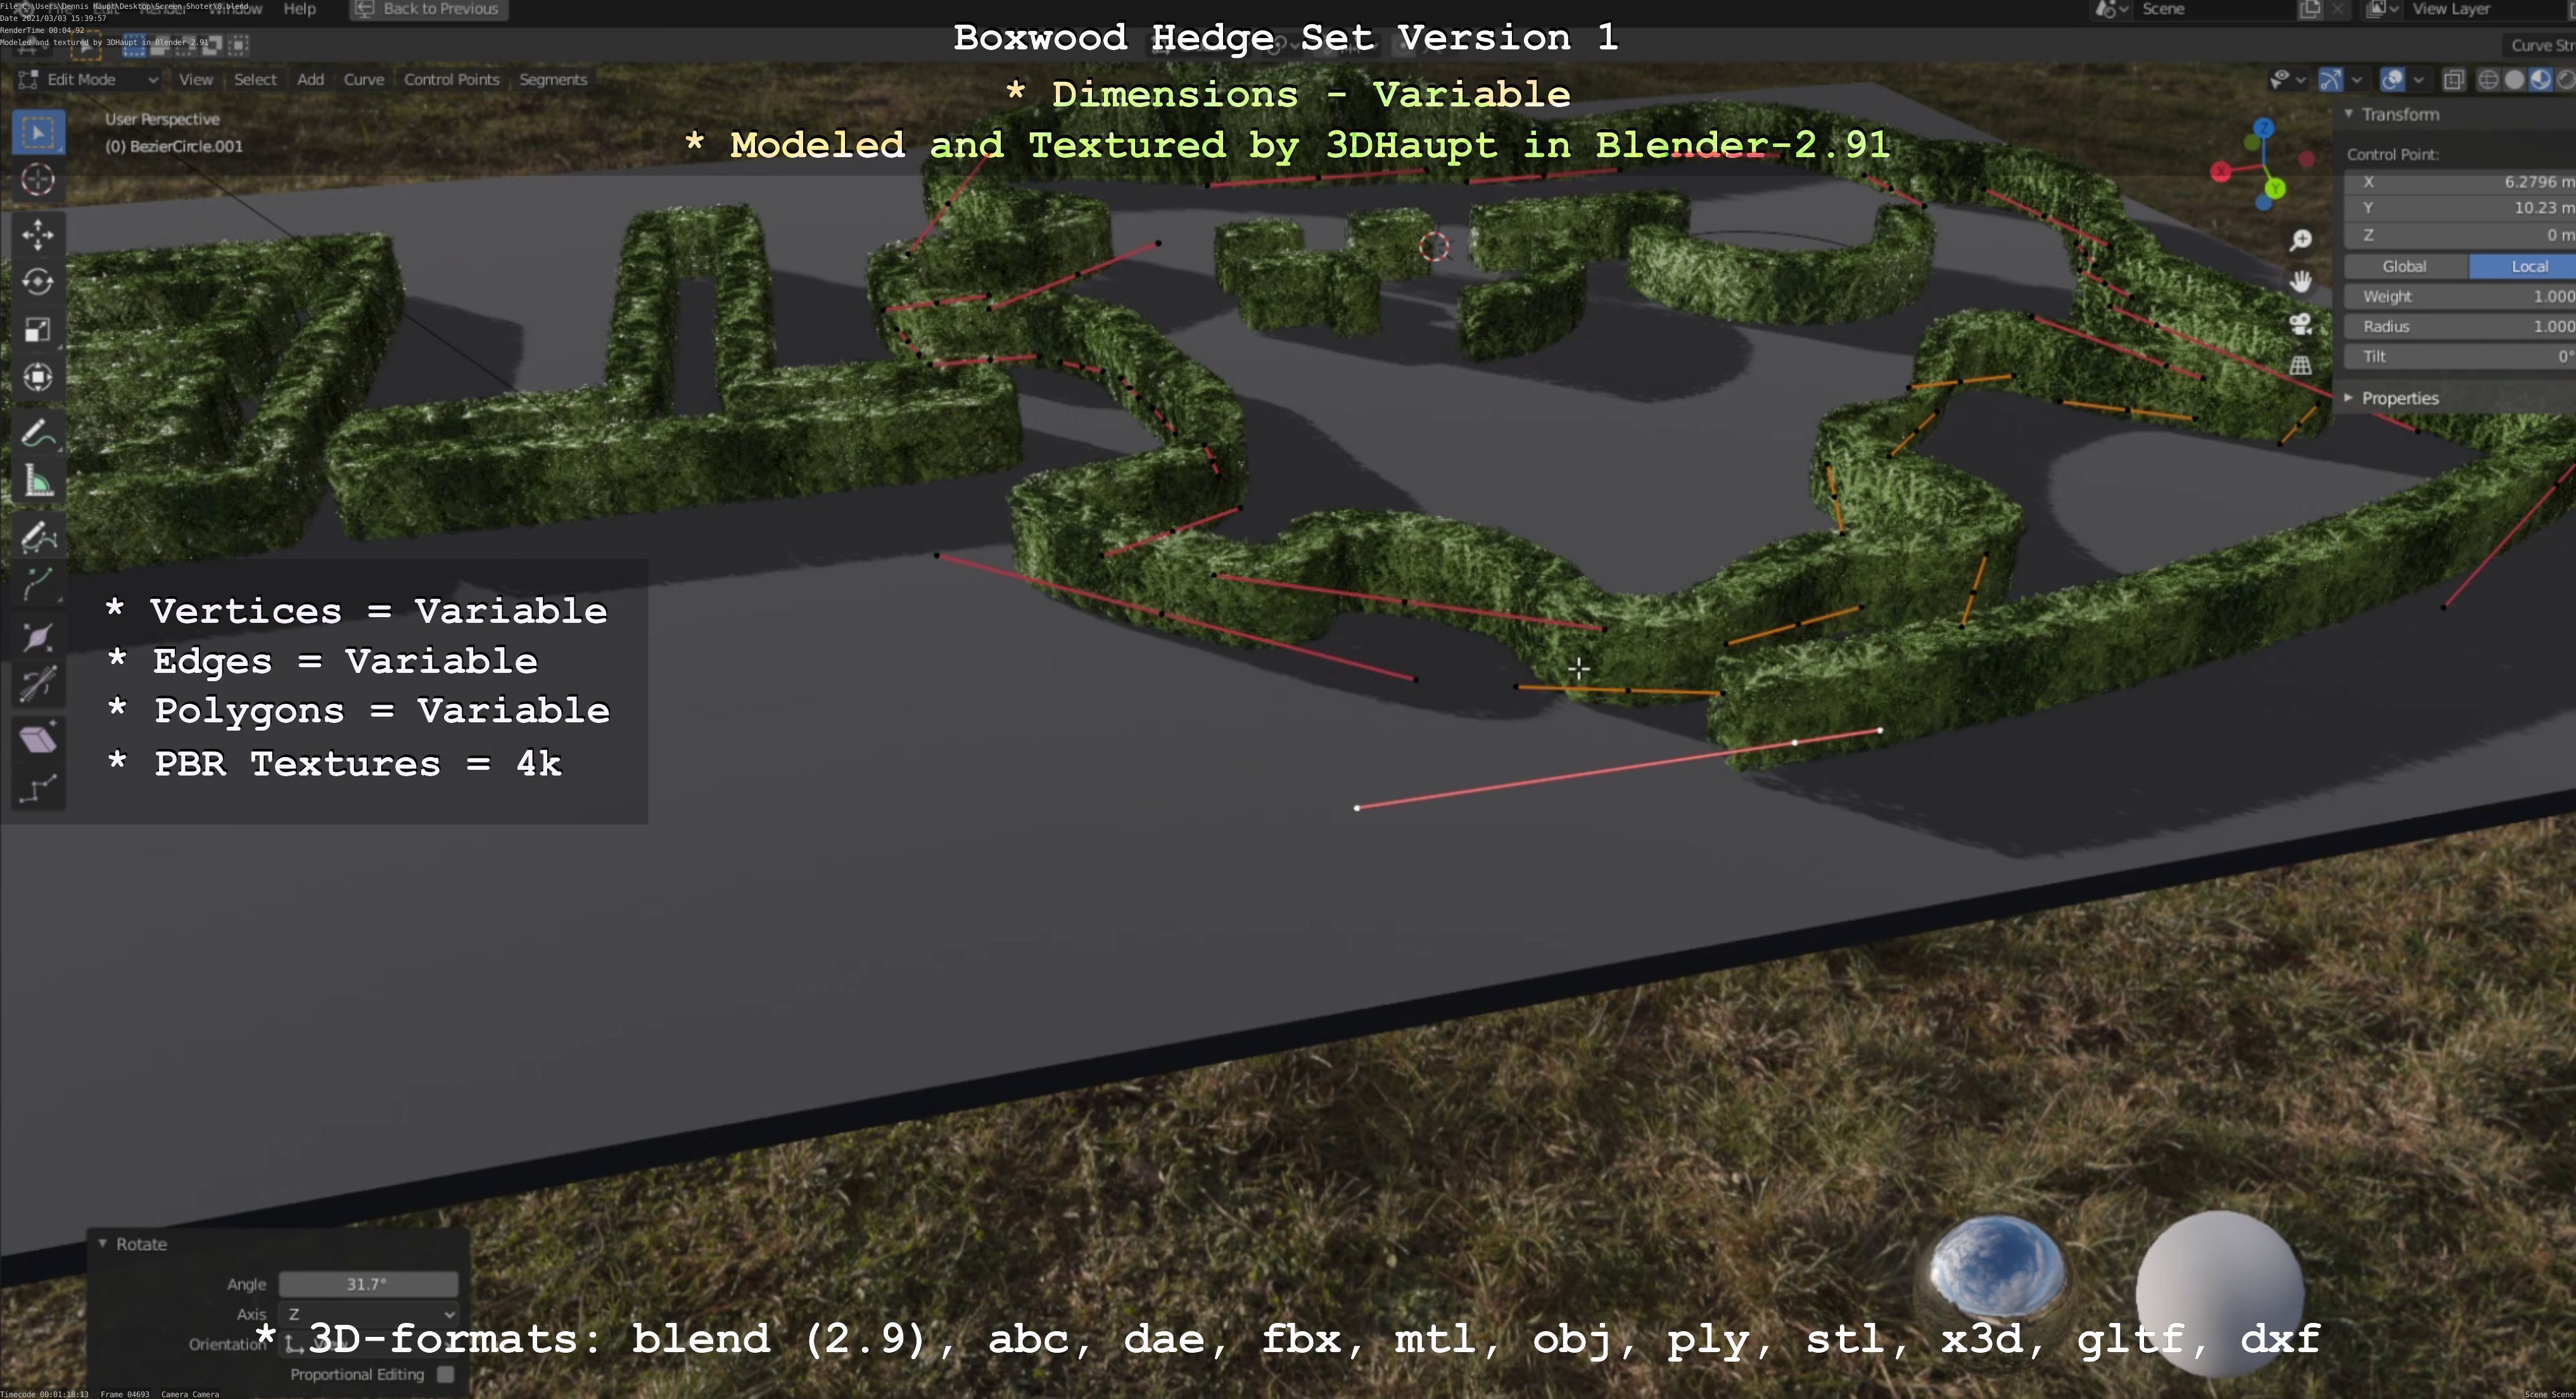
Task: Select the Select Box tool
Action: tap(38, 133)
